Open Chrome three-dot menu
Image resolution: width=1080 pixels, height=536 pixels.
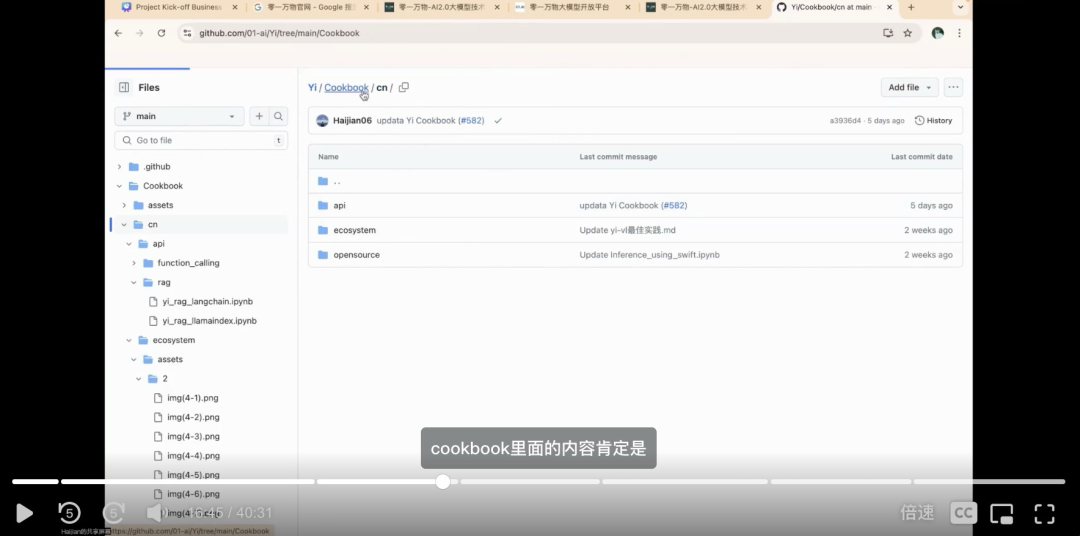[x=959, y=33]
